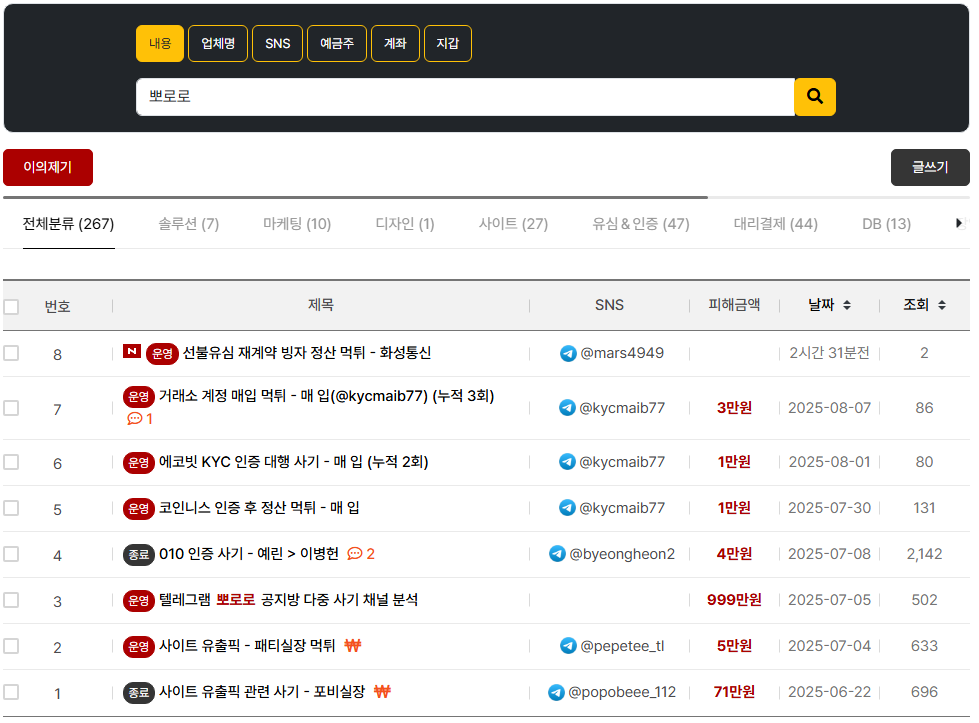This screenshot has width=979, height=723.
Task: Select 업체명 search filter button
Action: click(x=218, y=44)
